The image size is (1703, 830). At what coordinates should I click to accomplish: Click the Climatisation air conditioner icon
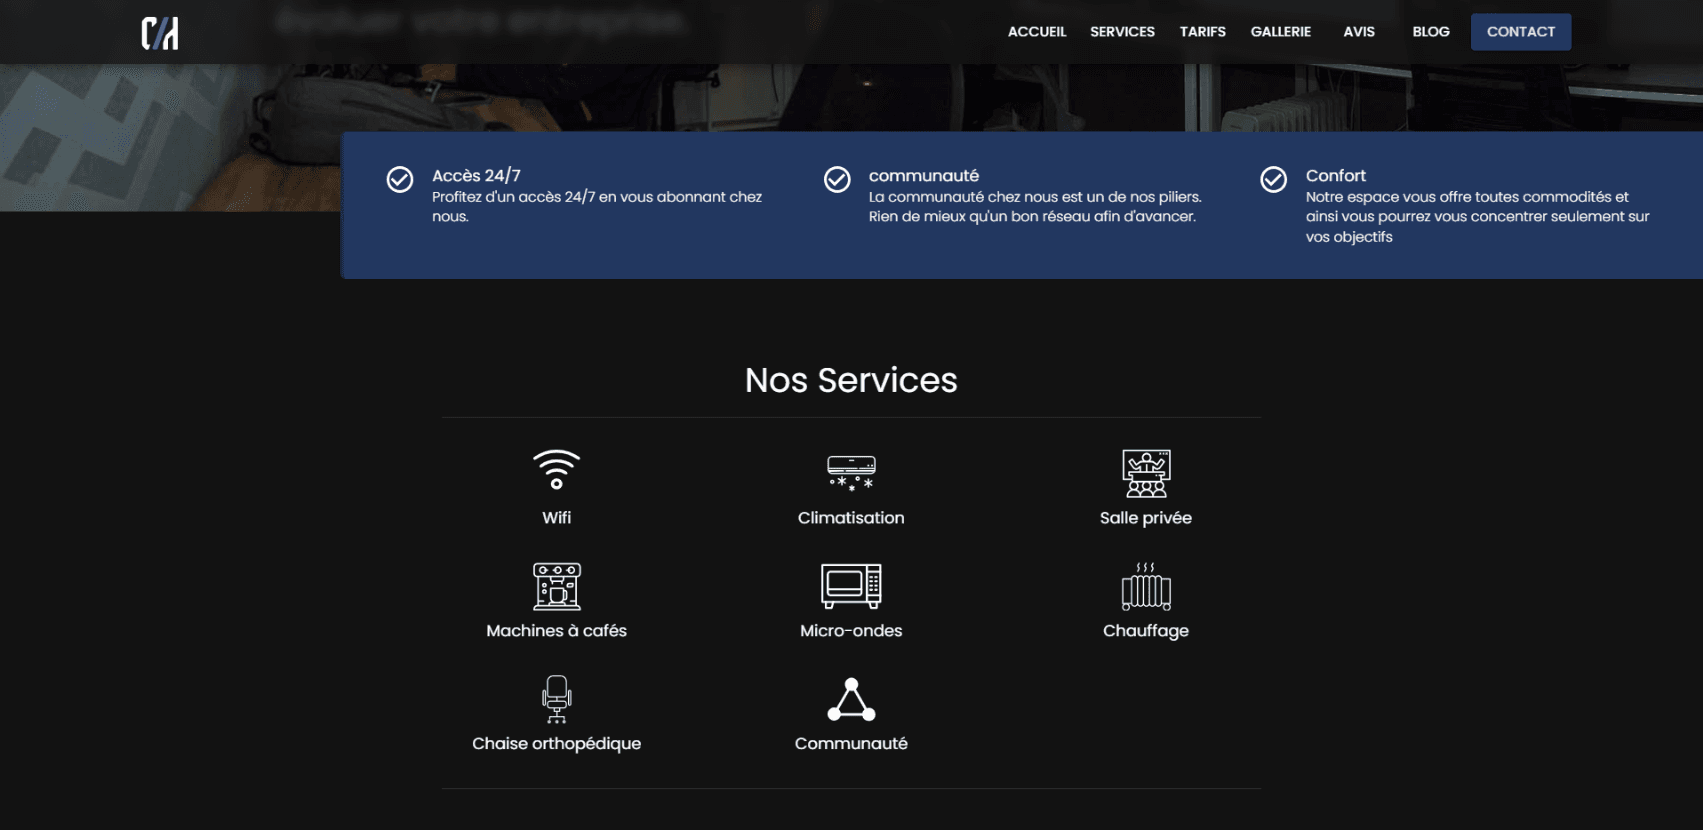(x=851, y=473)
